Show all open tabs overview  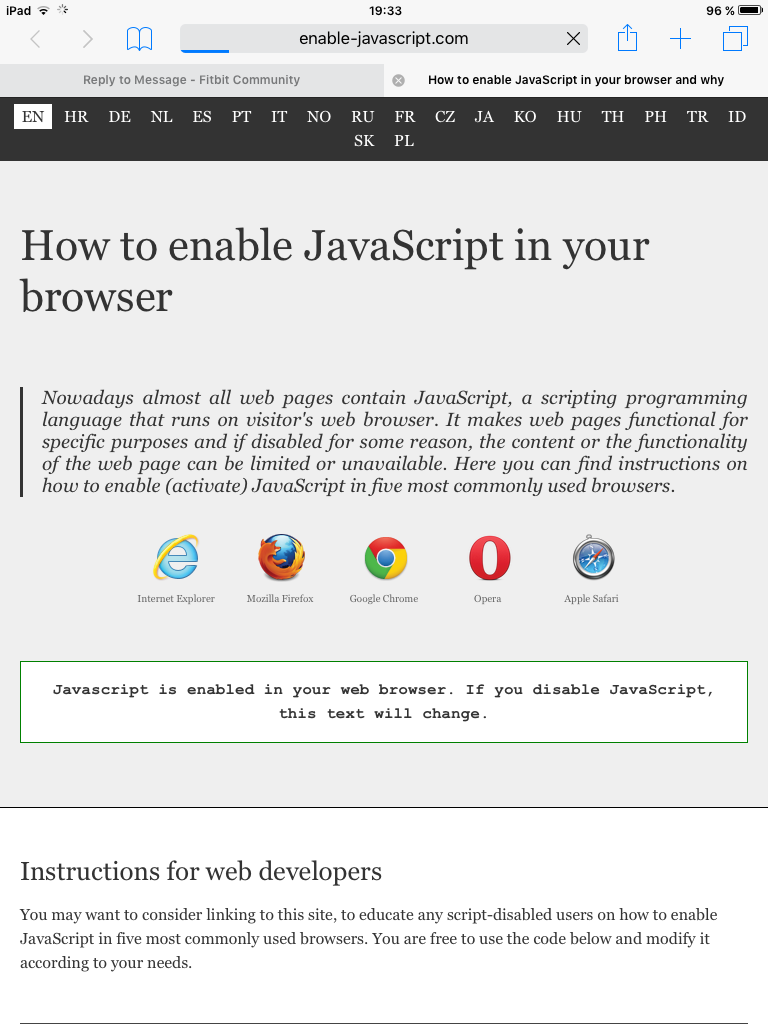735,39
